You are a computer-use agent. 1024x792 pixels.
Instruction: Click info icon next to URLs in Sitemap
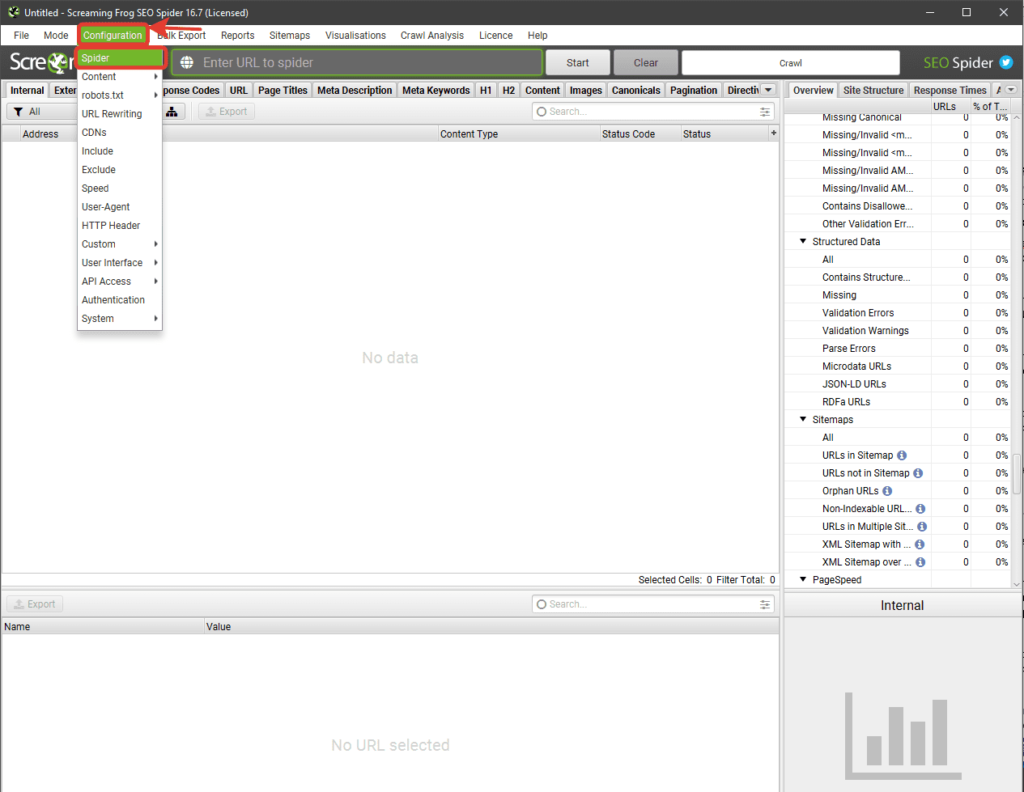pos(902,455)
